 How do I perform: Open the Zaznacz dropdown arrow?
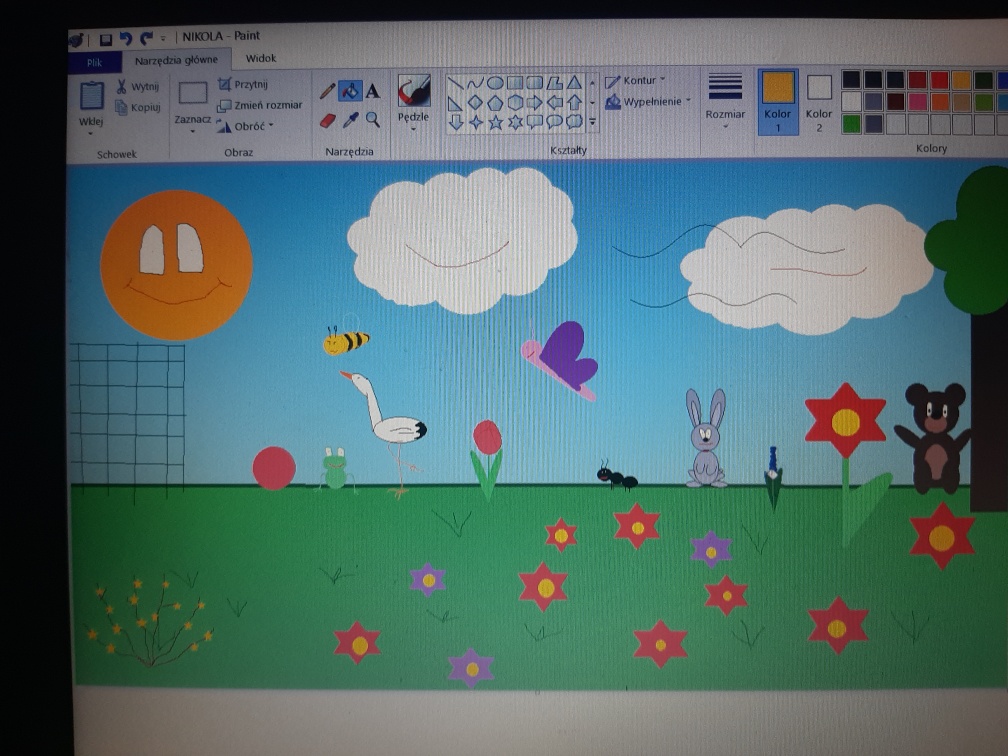[192, 132]
